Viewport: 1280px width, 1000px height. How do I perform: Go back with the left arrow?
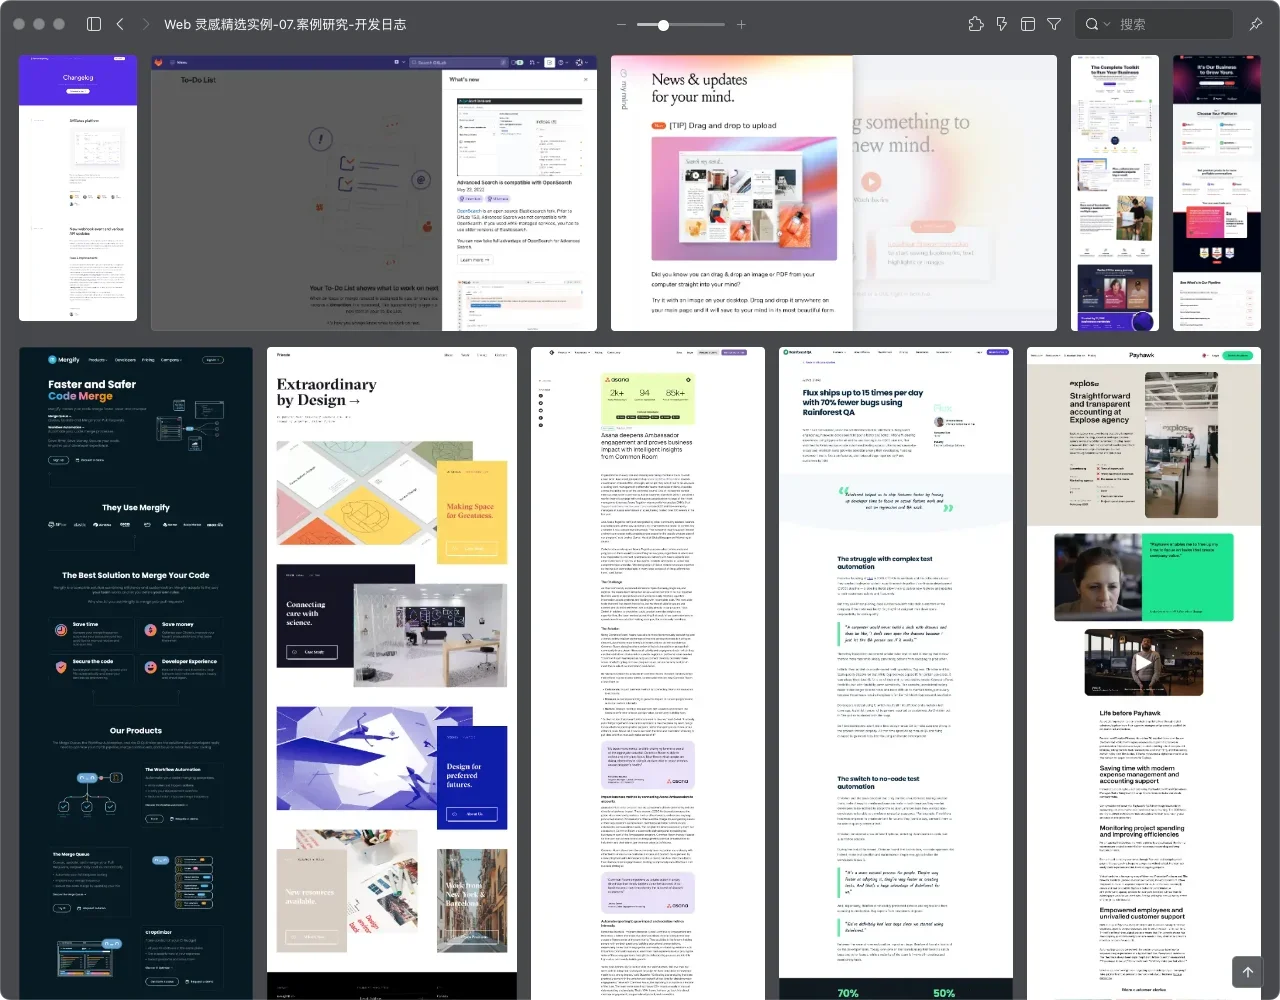coord(120,24)
